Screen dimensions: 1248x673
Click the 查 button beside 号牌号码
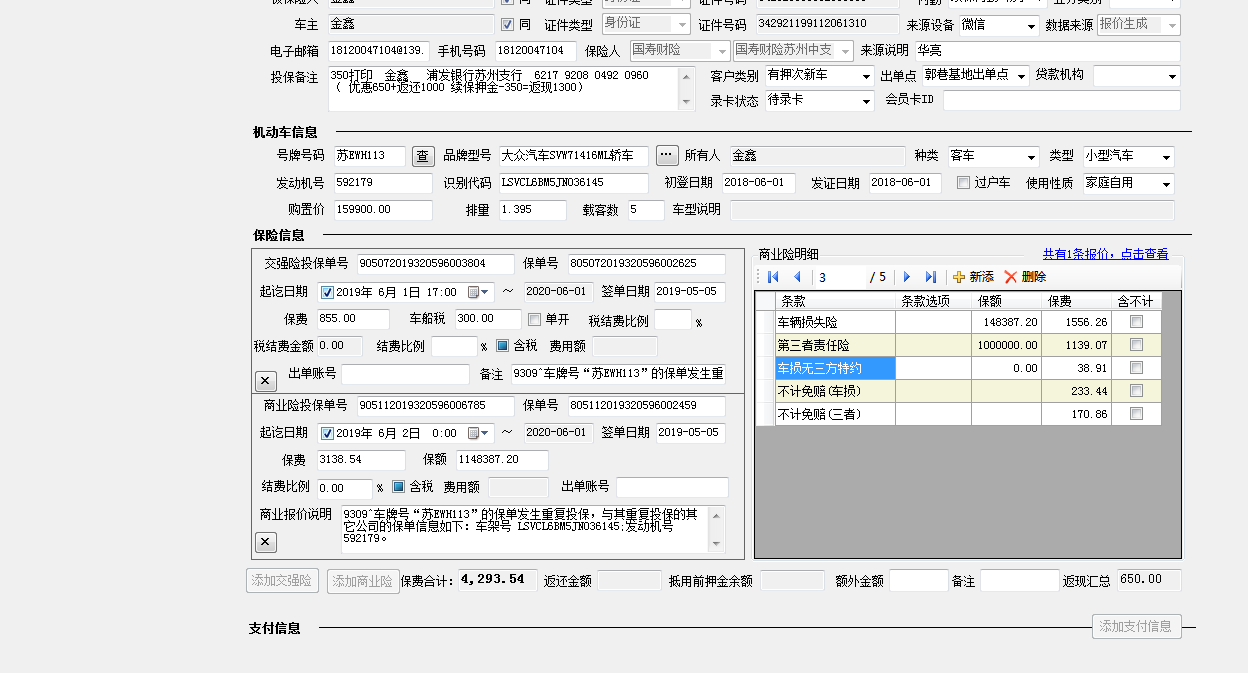(x=423, y=156)
